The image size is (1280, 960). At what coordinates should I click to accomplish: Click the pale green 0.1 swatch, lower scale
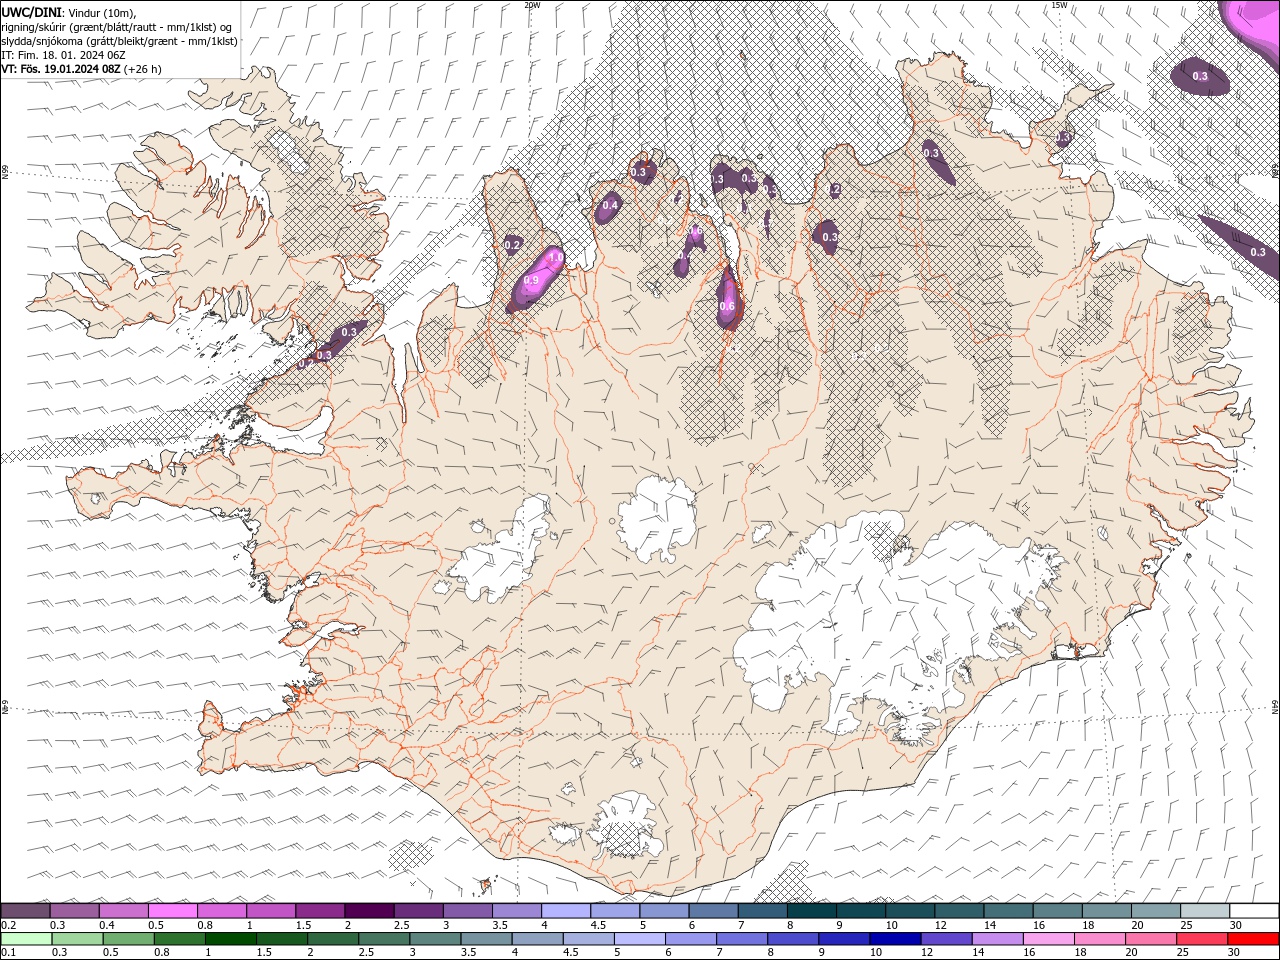26,939
